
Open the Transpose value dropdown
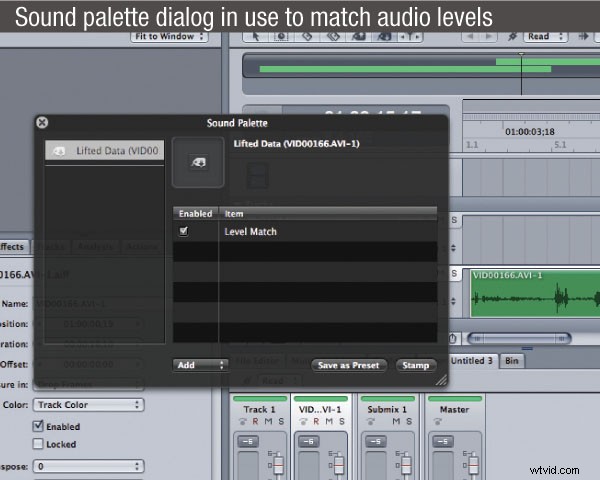coord(88,466)
